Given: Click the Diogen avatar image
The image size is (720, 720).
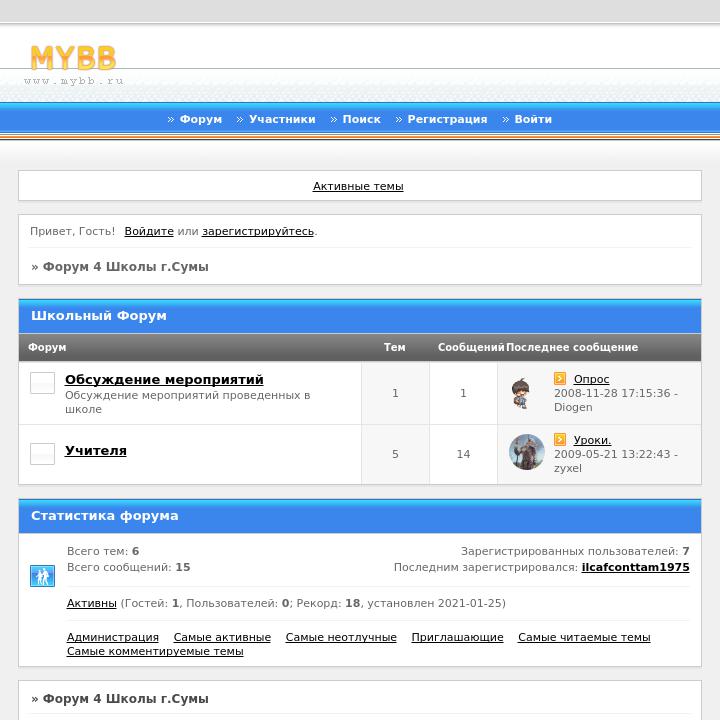Looking at the screenshot, I should 521,393.
